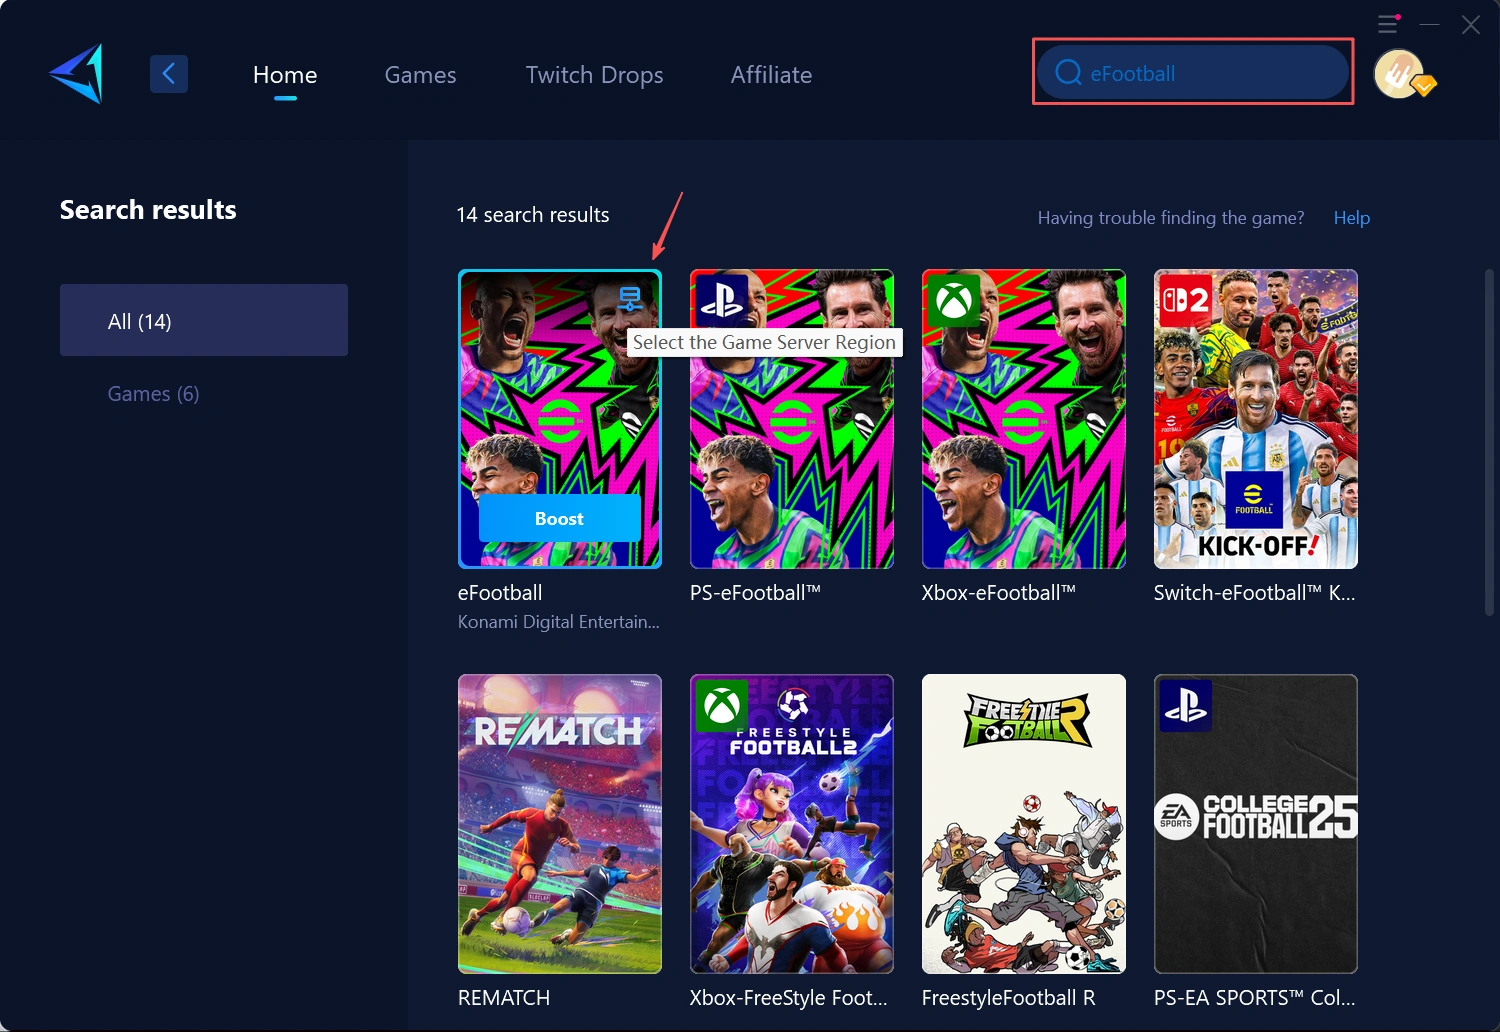Open PS-EA SPORTS College Football 25 cover
This screenshot has height=1032, width=1500.
point(1256,824)
